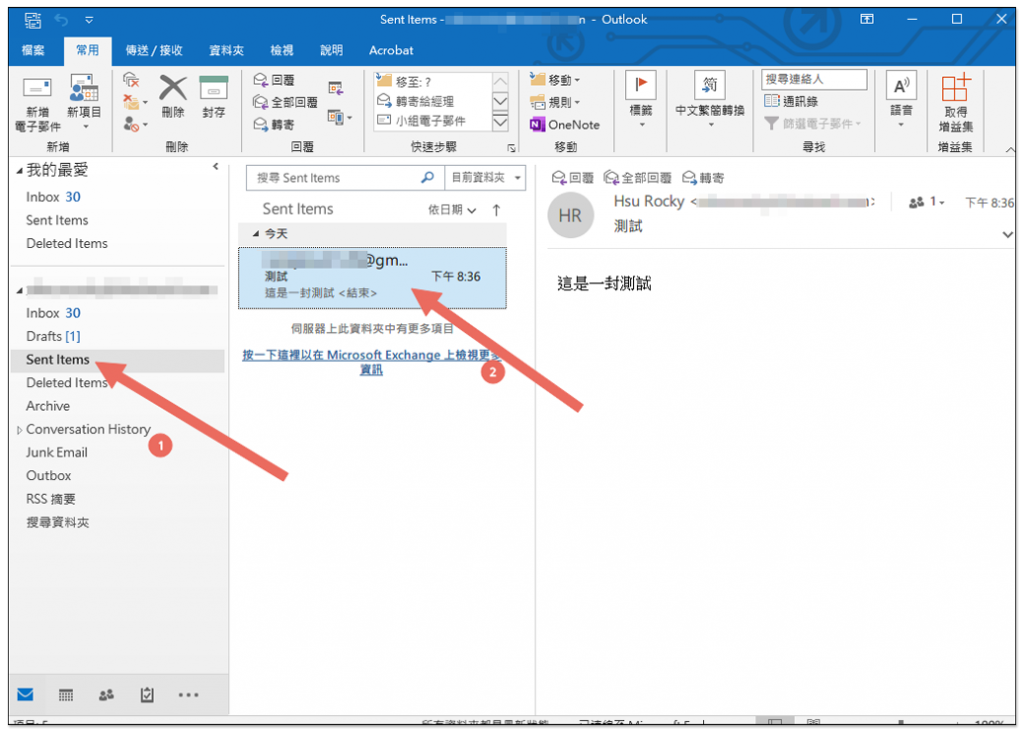Expand the quick steps gallery arrow
The width and height of the screenshot is (1024, 733).
click(x=500, y=122)
